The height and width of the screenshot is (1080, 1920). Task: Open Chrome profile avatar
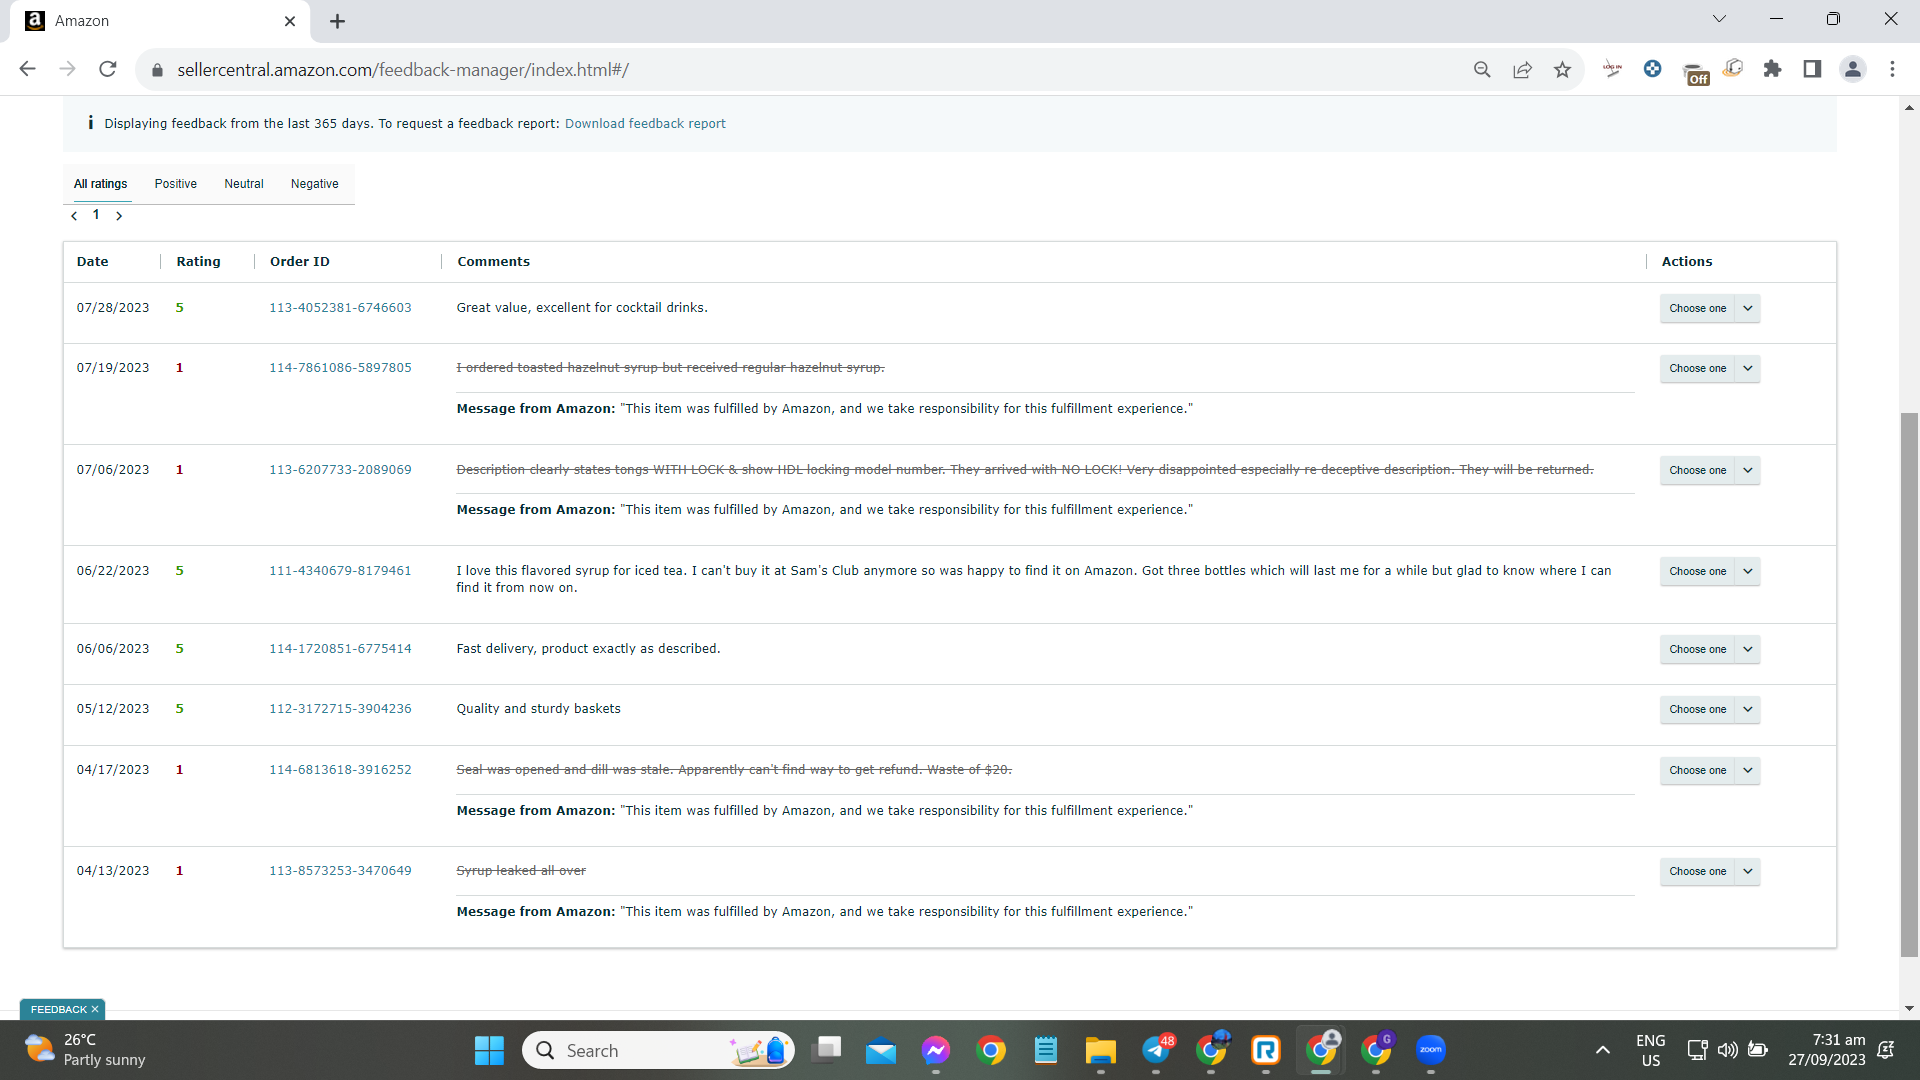point(1852,69)
